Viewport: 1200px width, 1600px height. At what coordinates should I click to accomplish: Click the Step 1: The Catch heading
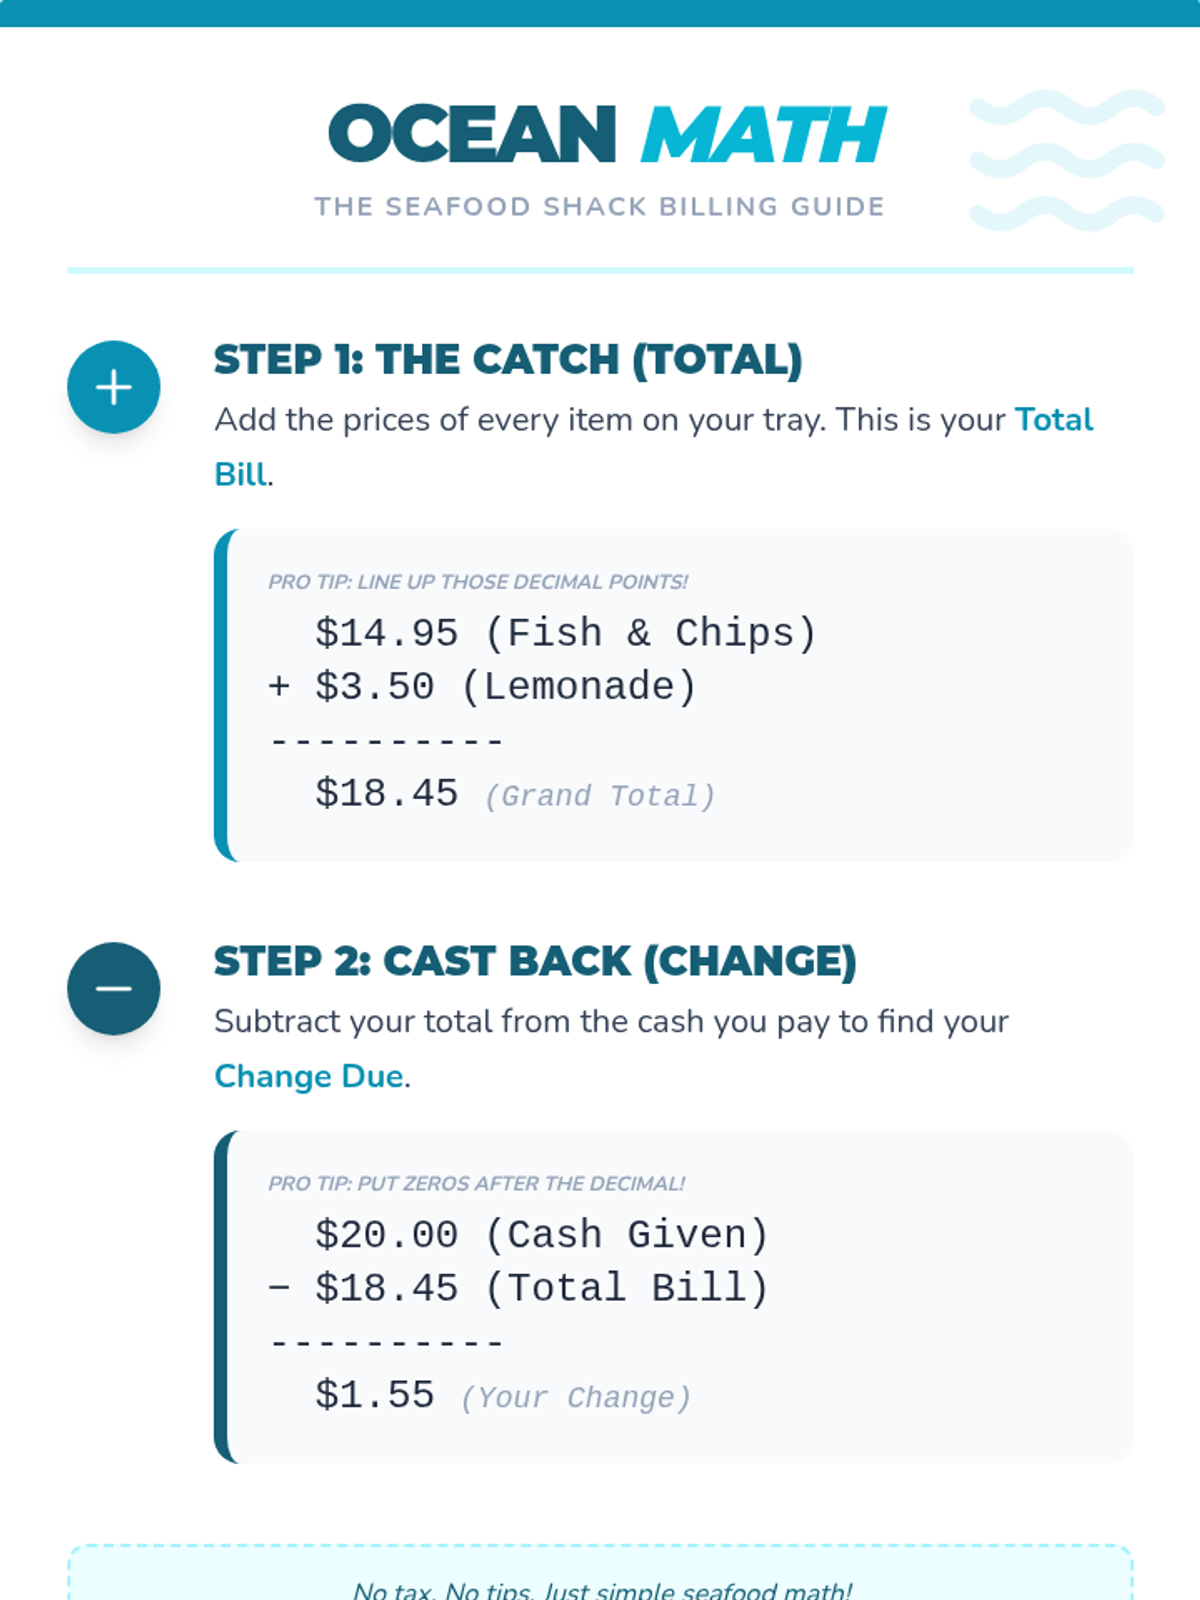click(508, 360)
